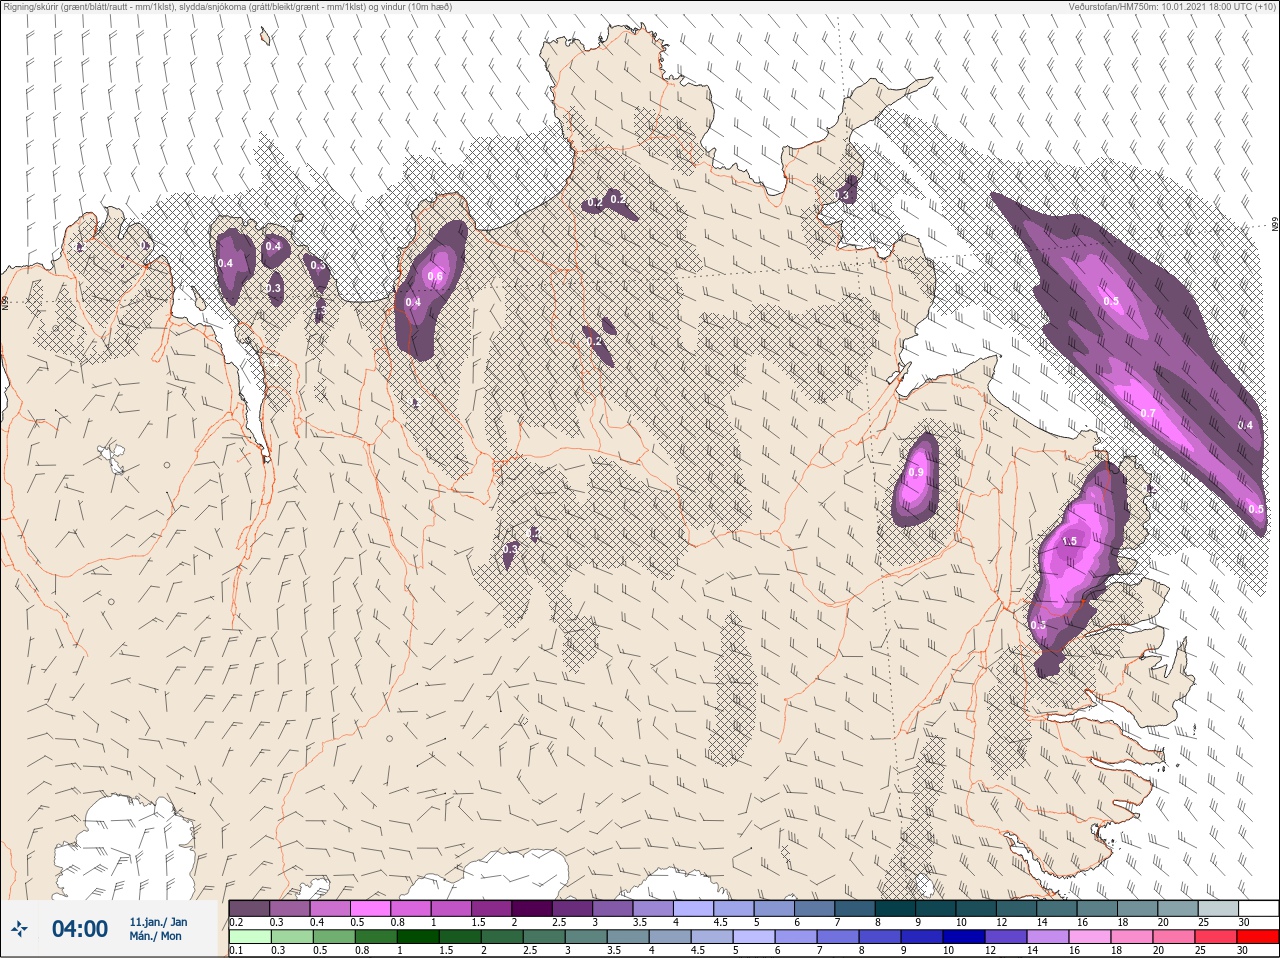Pick the deep blue 10 swatch in lower legend
1280x958 pixels.
tap(966, 937)
